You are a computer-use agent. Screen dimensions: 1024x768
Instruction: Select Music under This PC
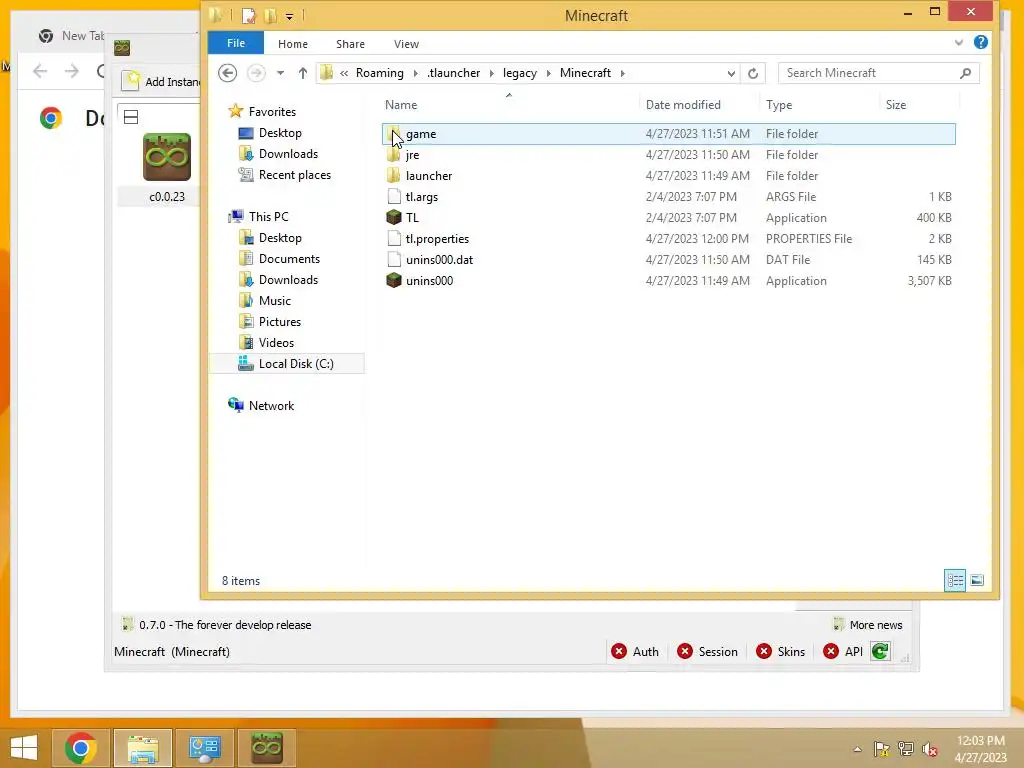coord(274,300)
